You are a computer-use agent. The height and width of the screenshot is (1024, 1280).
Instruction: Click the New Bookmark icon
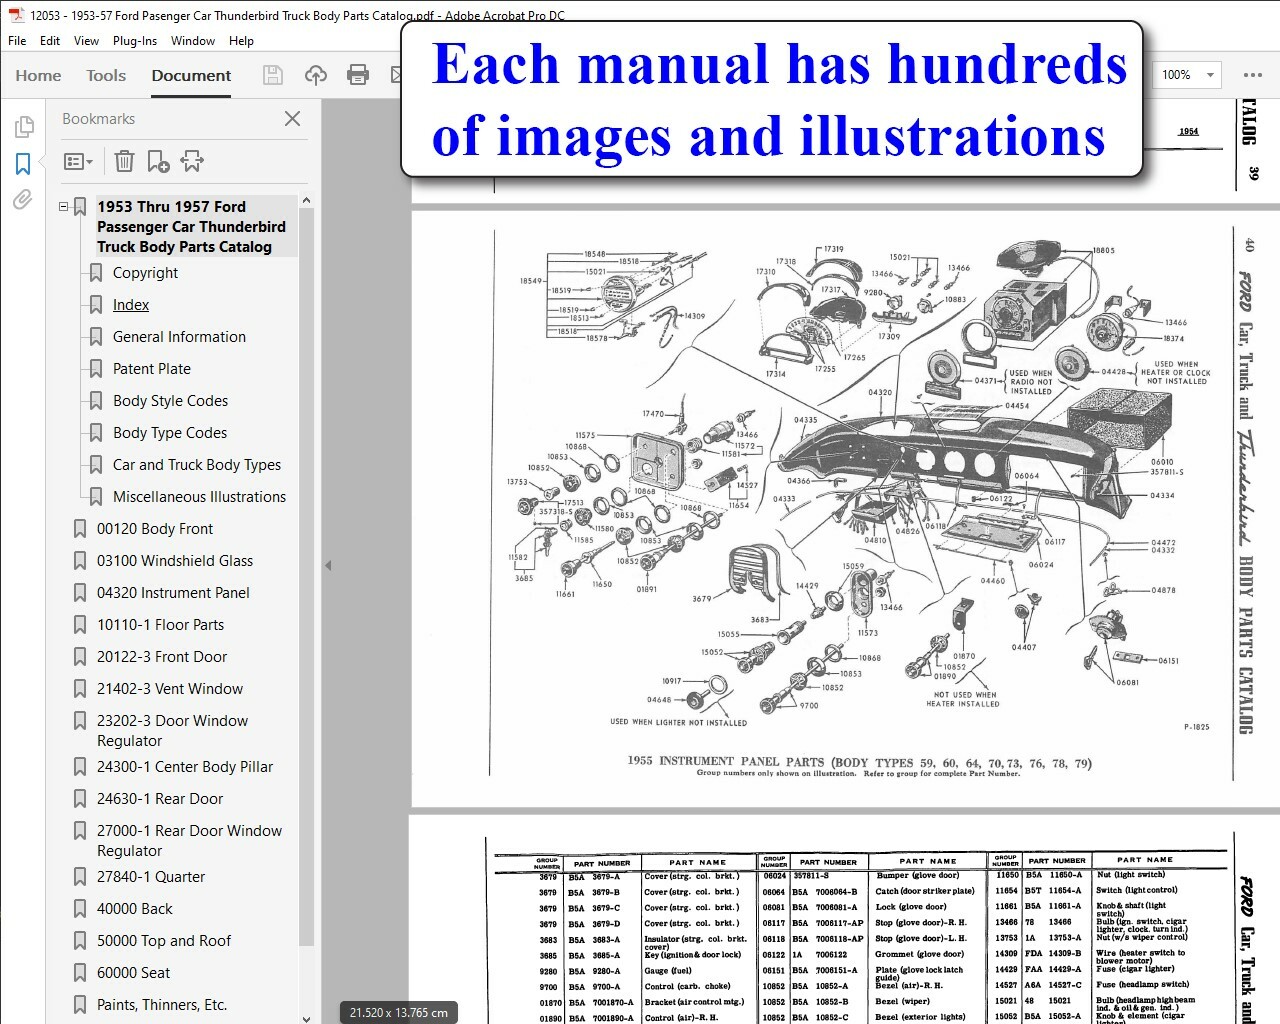158,161
